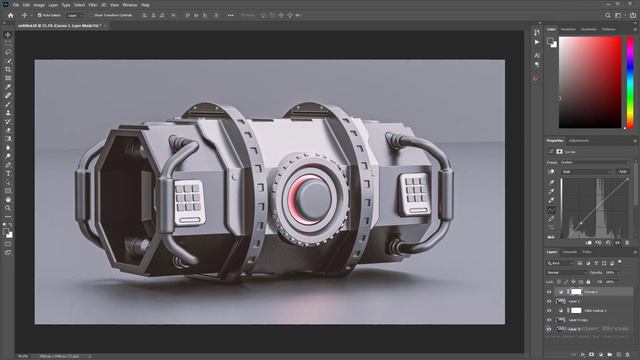640x360 pixels.
Task: Open the Auto-Select Layer dropdown
Action: click(75, 15)
